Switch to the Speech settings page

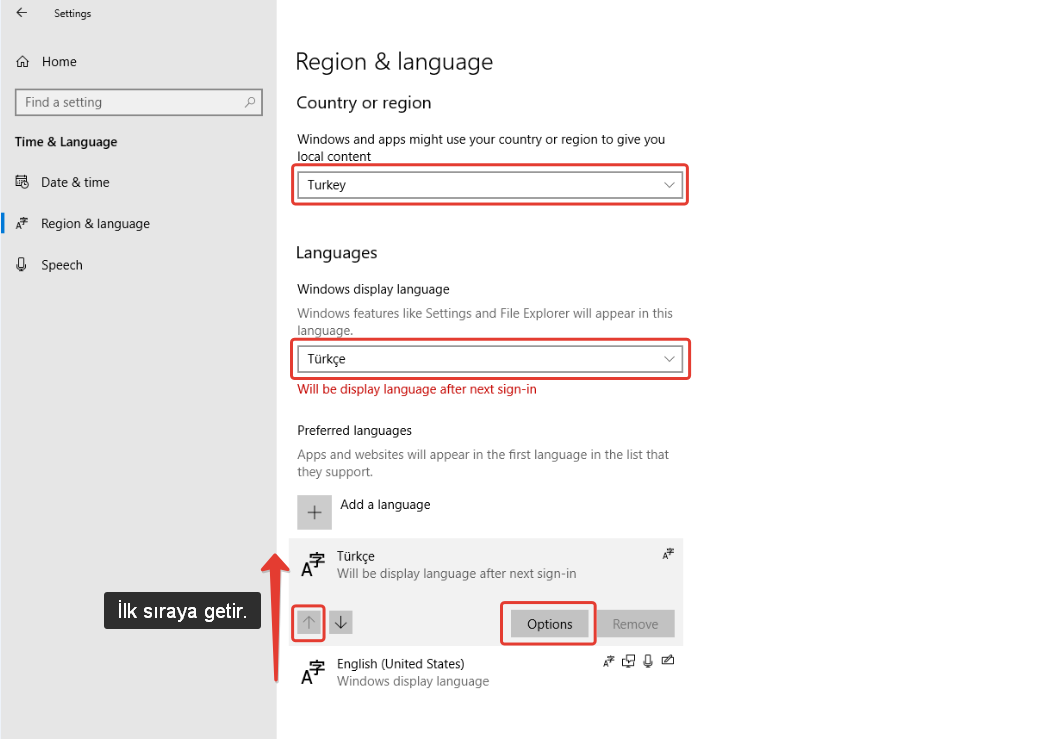click(x=62, y=265)
